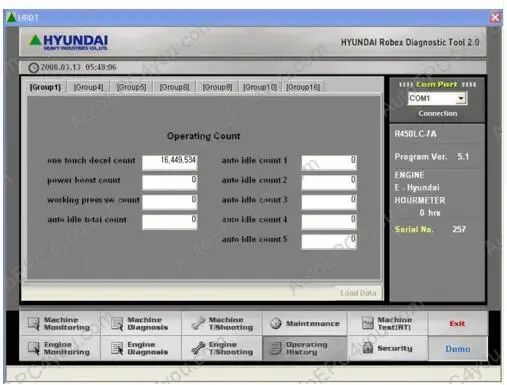Click the red Exit button
507x385 pixels.
click(x=457, y=323)
